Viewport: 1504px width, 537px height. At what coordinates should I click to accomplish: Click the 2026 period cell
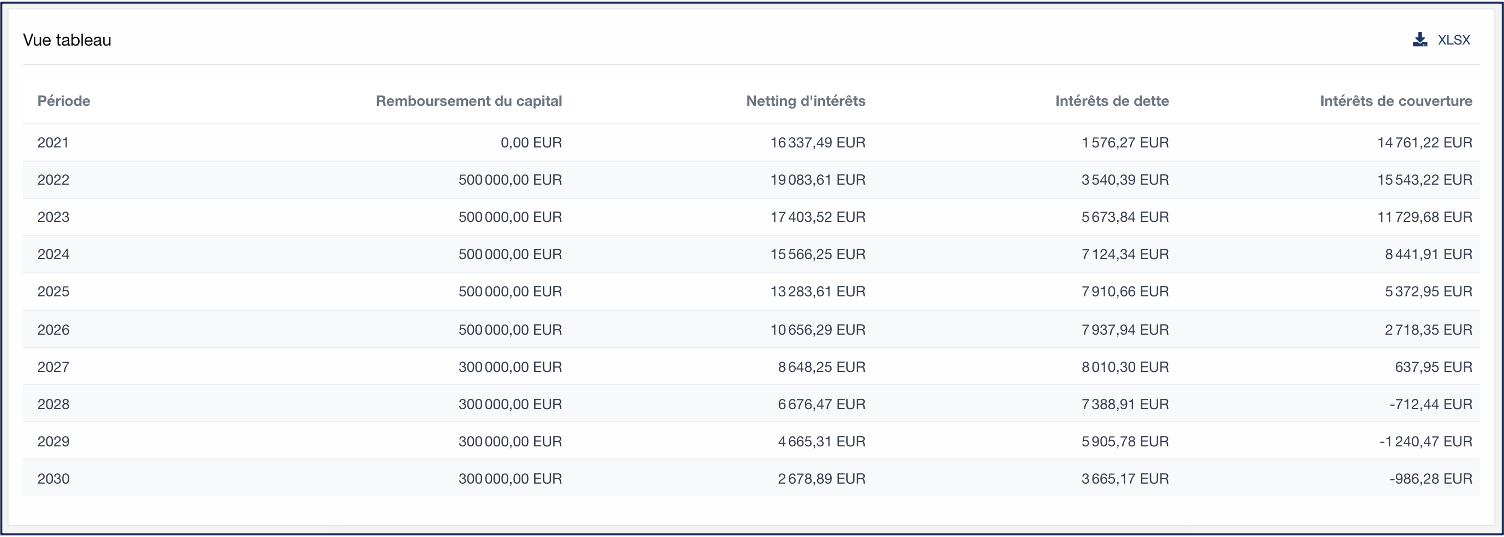click(53, 330)
